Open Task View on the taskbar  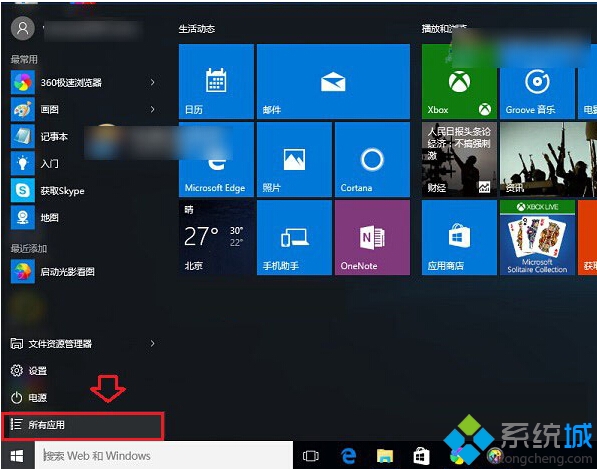coord(310,456)
